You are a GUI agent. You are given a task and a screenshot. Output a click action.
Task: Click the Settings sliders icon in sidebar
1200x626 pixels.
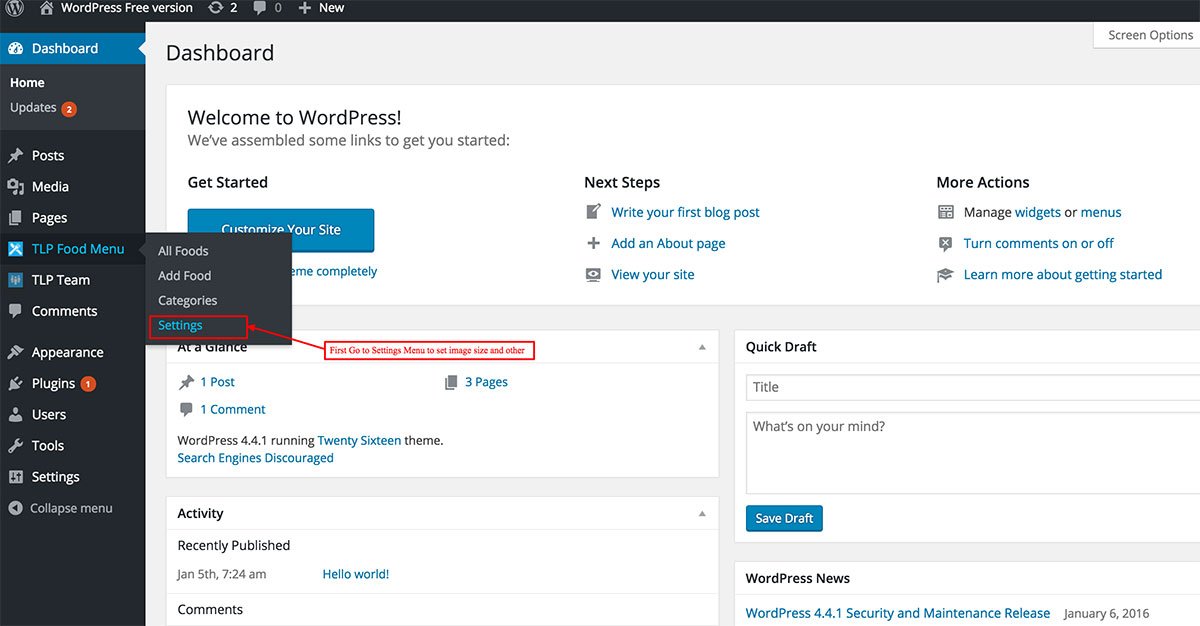pyautogui.click(x=15, y=477)
